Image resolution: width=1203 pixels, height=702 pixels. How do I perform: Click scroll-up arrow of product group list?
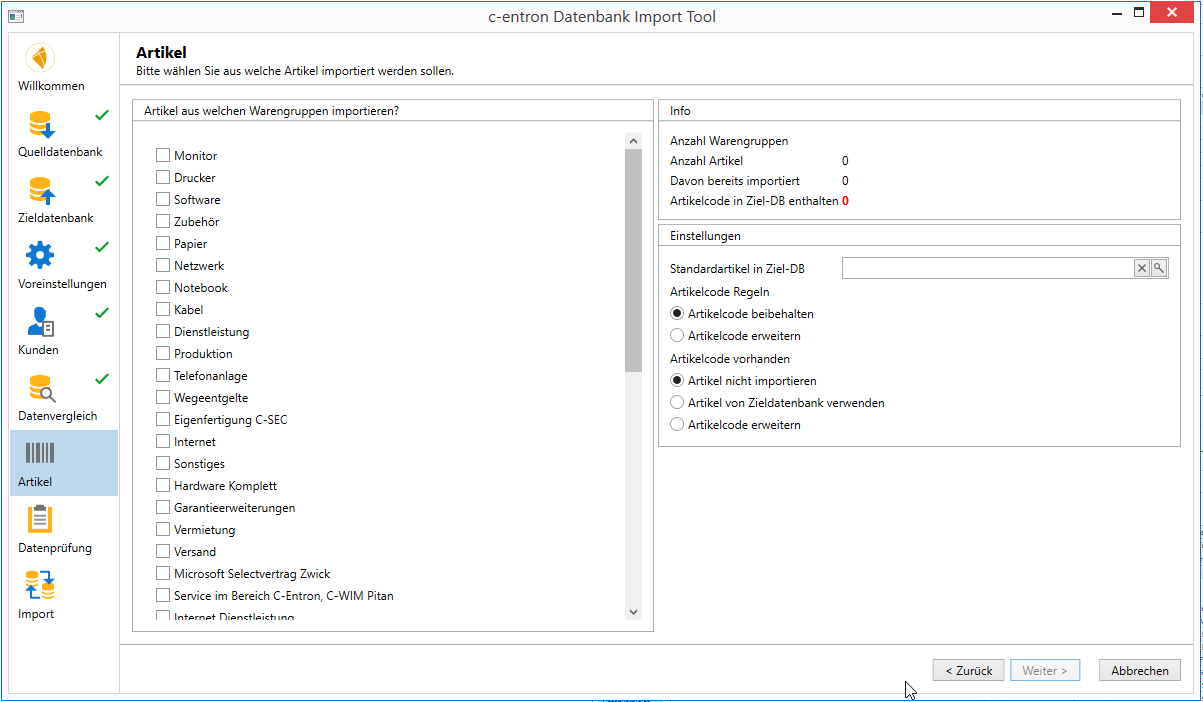(633, 142)
